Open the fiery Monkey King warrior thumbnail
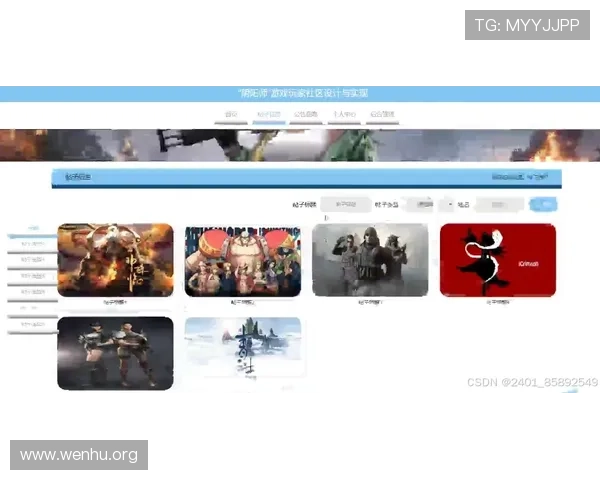600x480 pixels. click(115, 260)
